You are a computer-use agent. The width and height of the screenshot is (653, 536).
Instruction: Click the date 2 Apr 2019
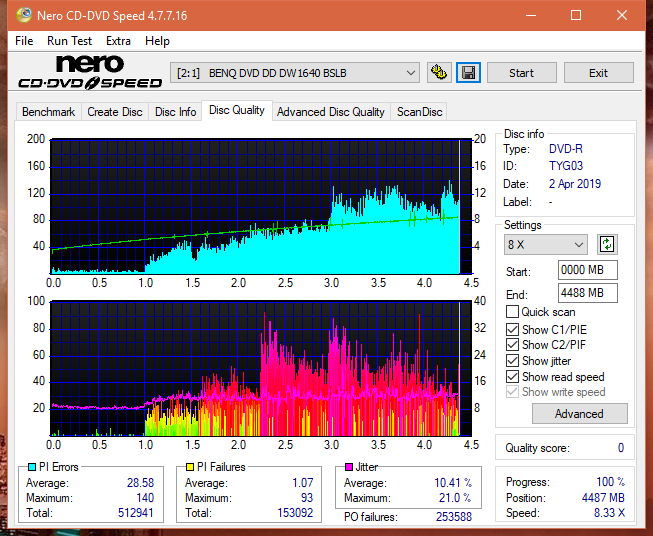click(x=575, y=184)
